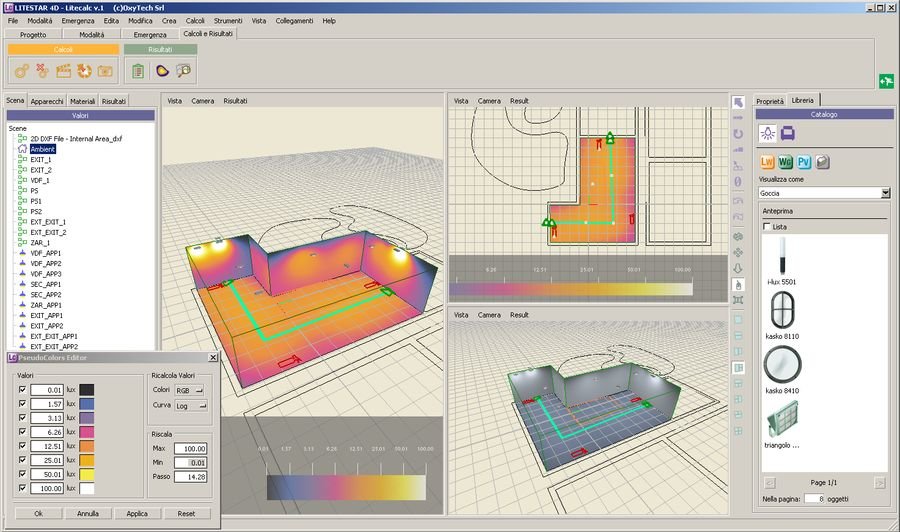
Task: Click the next catalog page arrow
Action: 879,483
